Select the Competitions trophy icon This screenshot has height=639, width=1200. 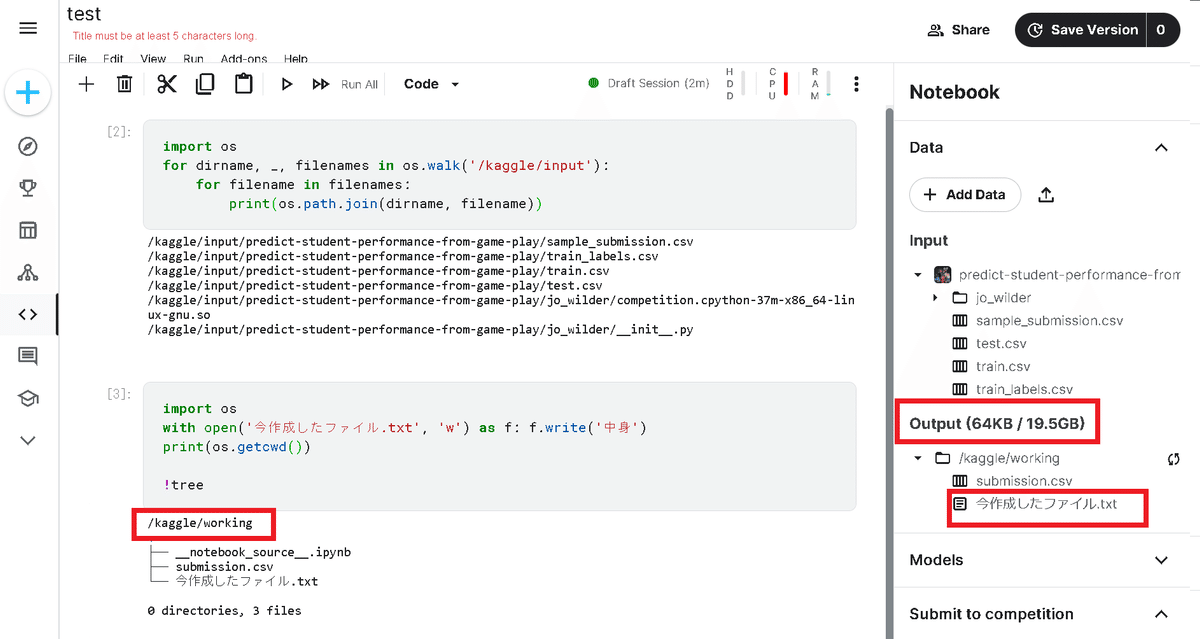pyautogui.click(x=27, y=187)
